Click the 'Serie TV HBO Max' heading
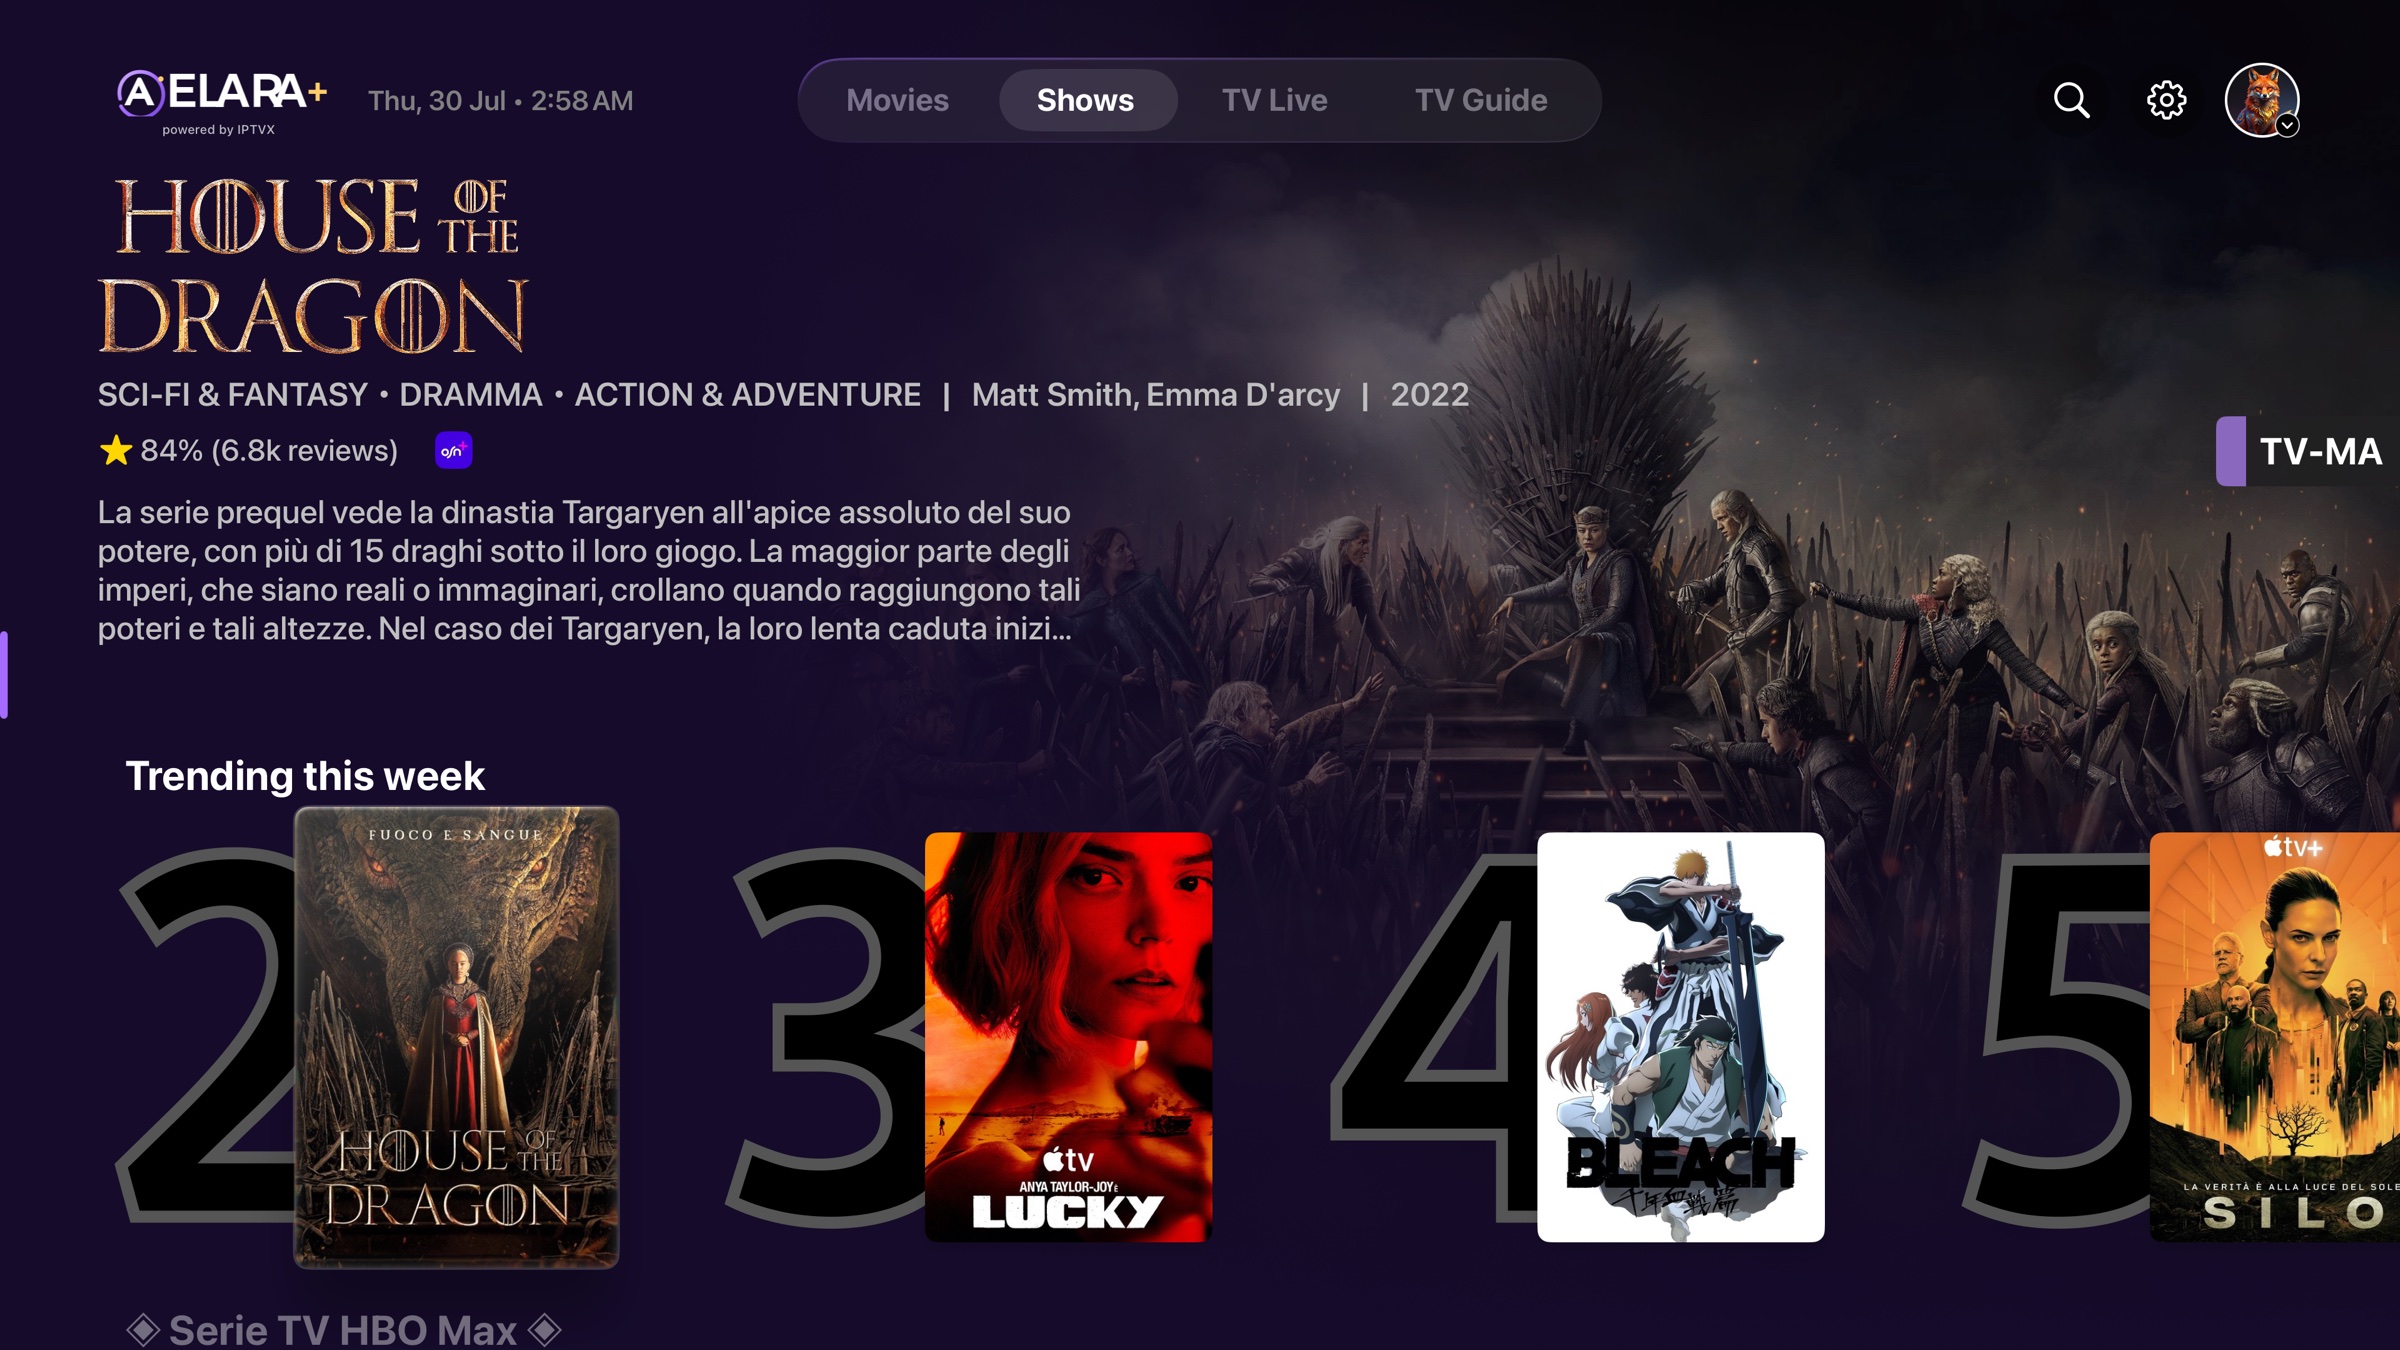 pos(343,1330)
